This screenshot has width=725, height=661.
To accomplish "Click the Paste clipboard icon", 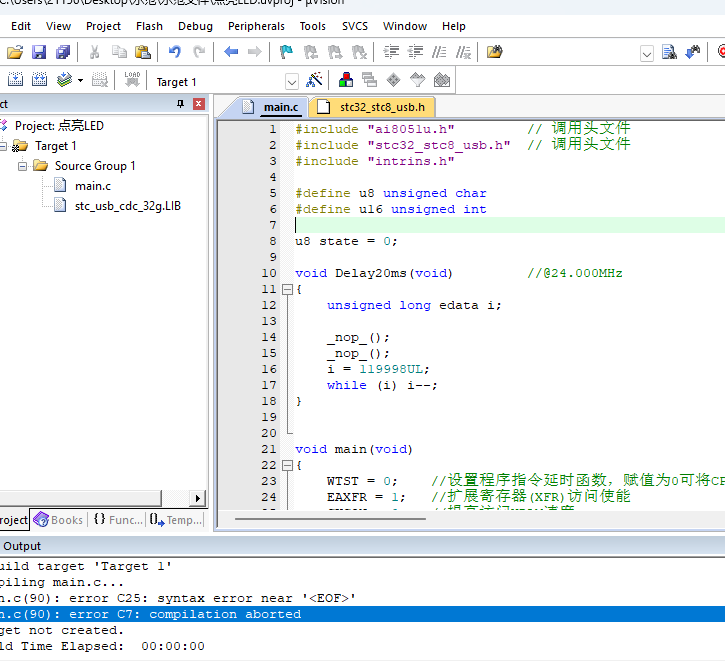I will [x=143, y=52].
